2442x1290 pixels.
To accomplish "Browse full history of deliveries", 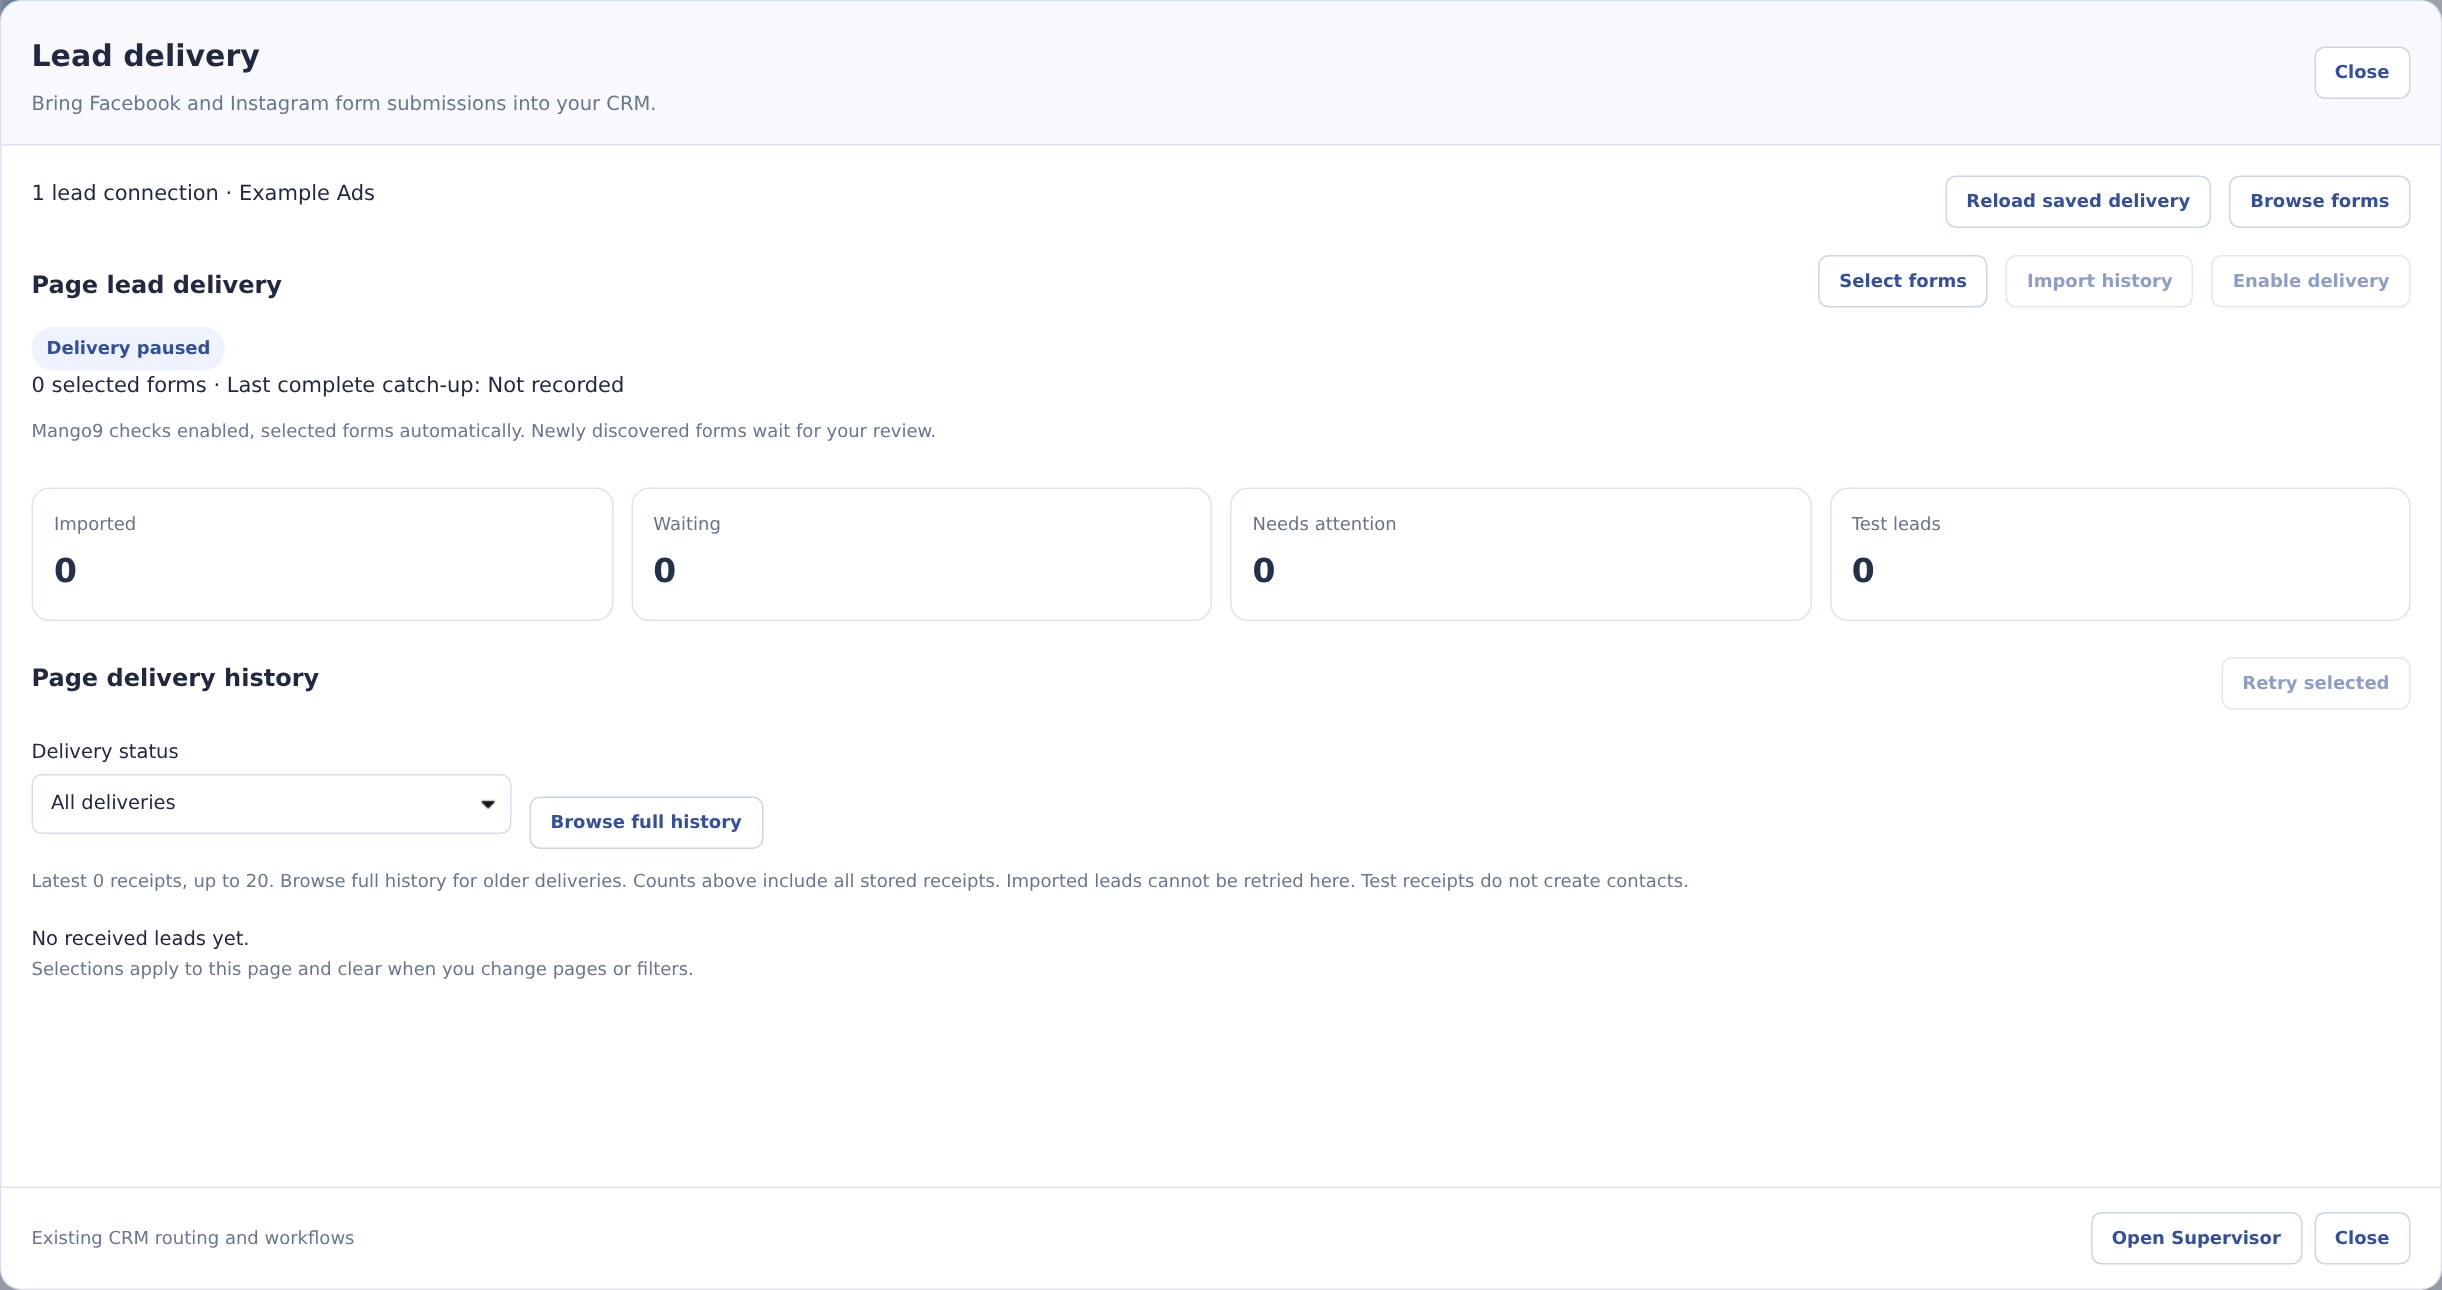I will pyautogui.click(x=646, y=822).
